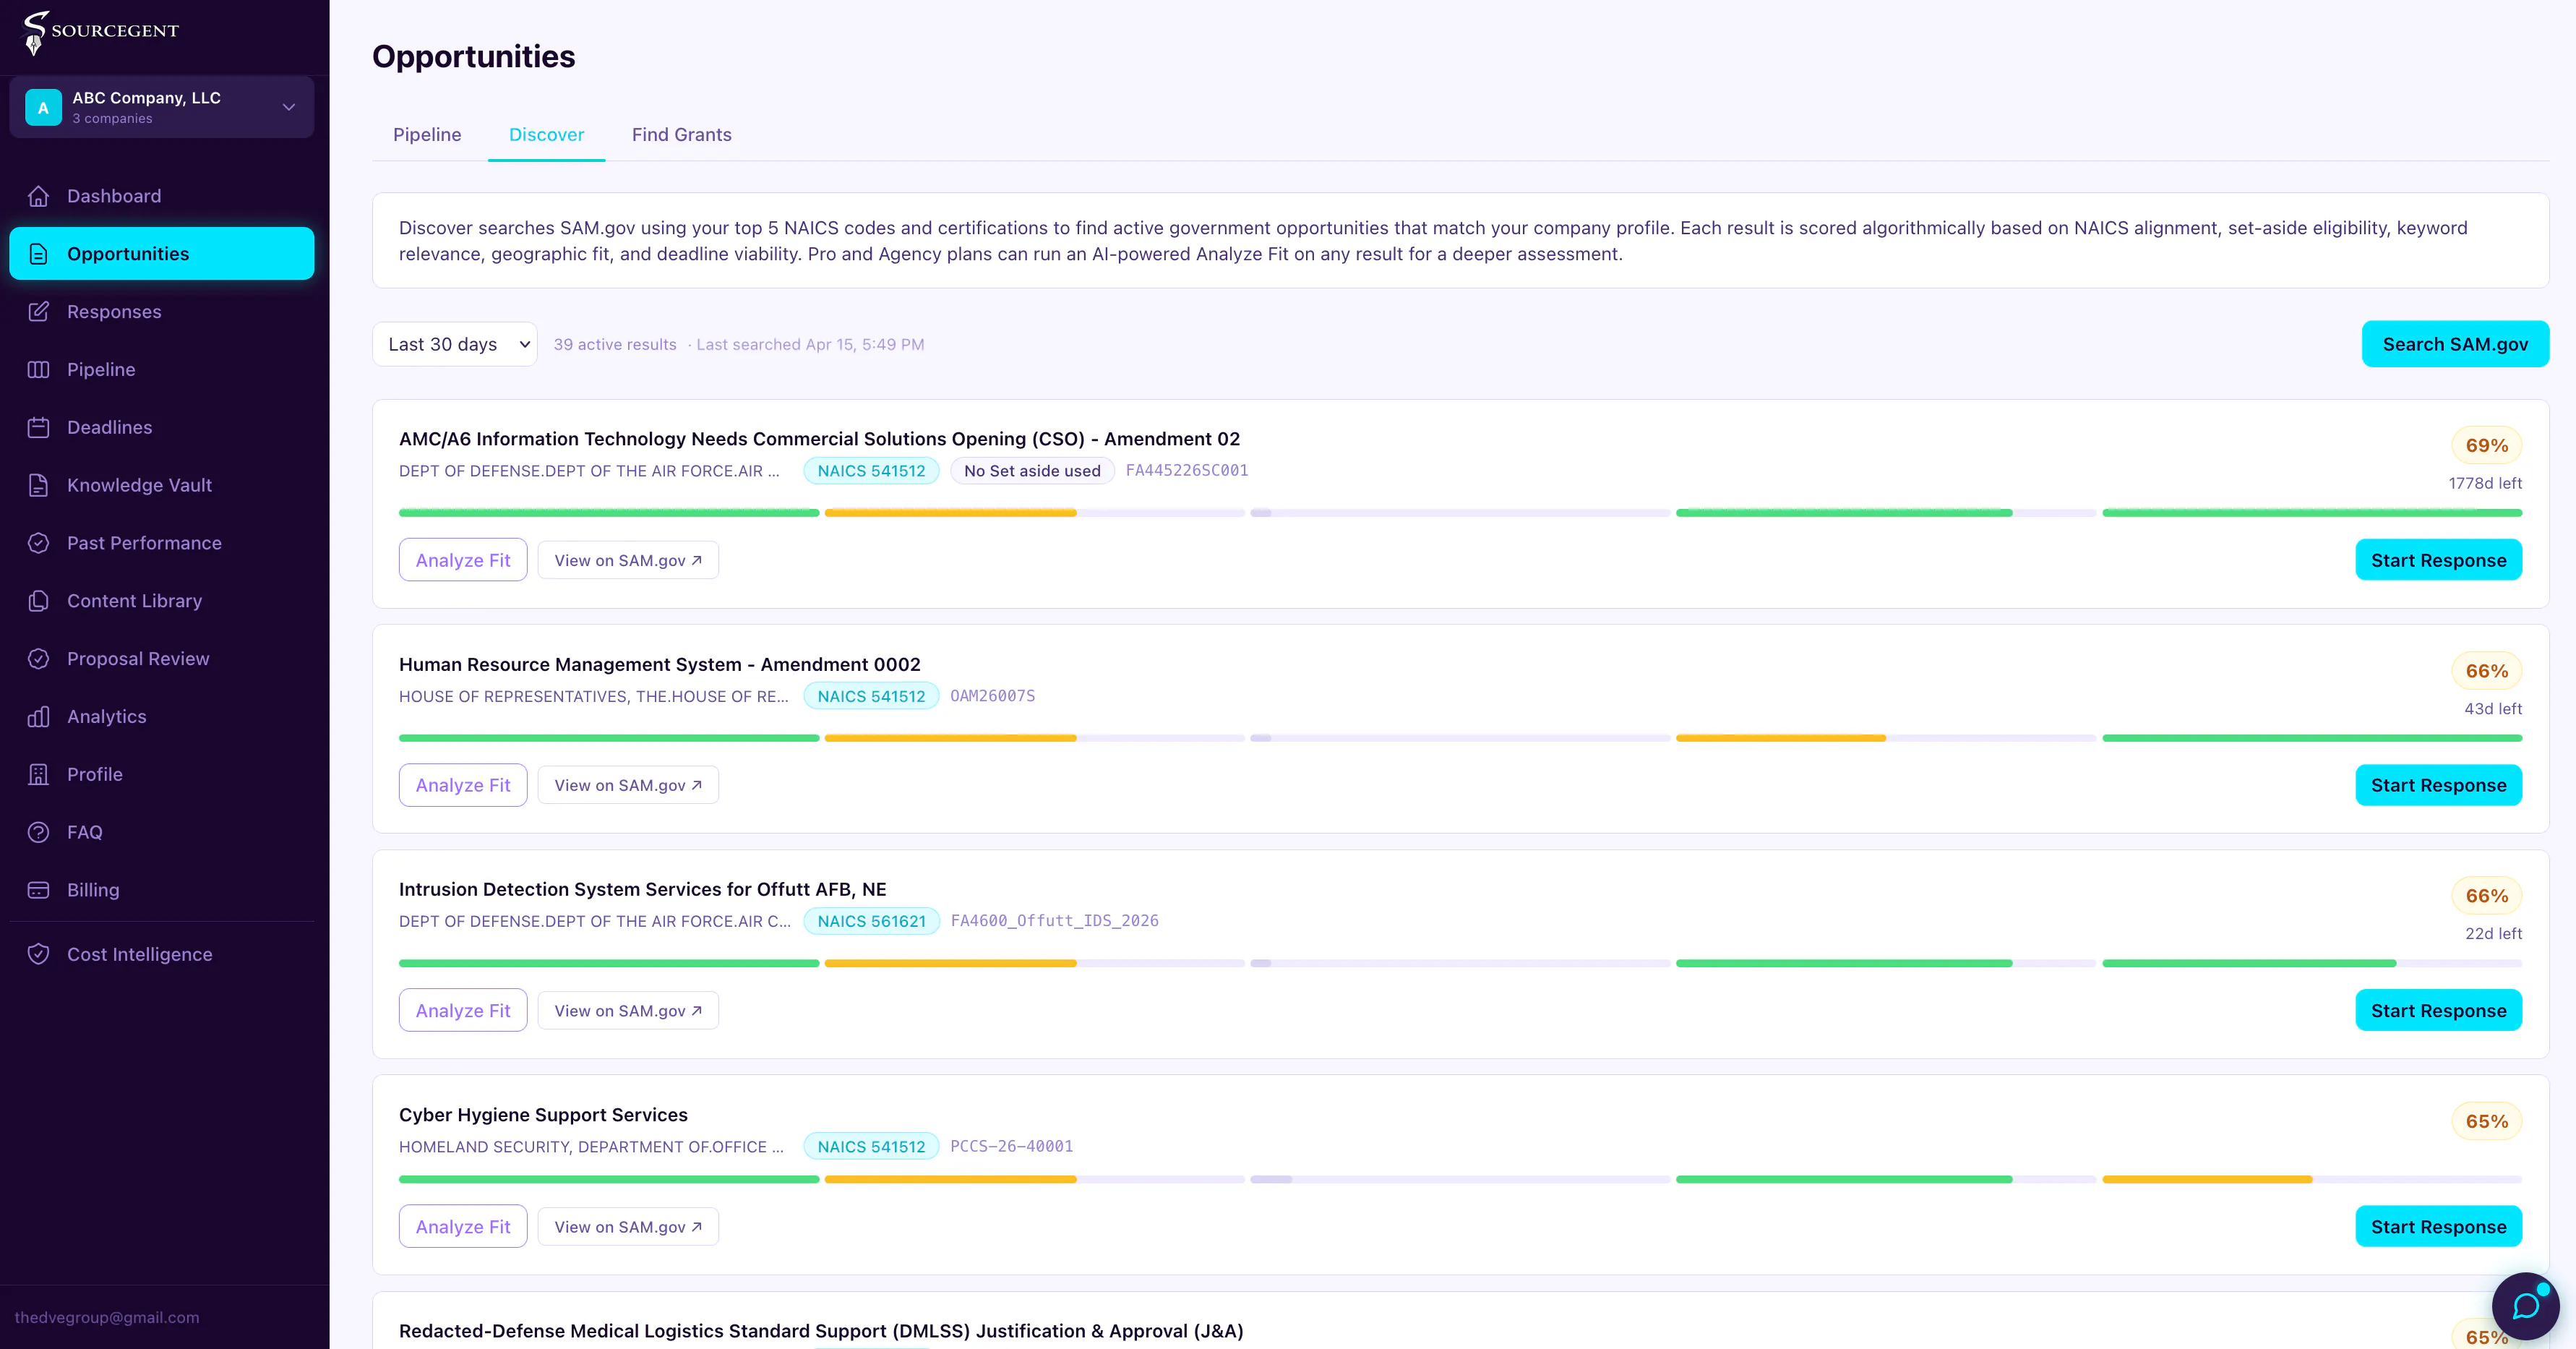Start Response for Cyber Hygiene Support Services
The height and width of the screenshot is (1349, 2576).
pyautogui.click(x=2438, y=1226)
